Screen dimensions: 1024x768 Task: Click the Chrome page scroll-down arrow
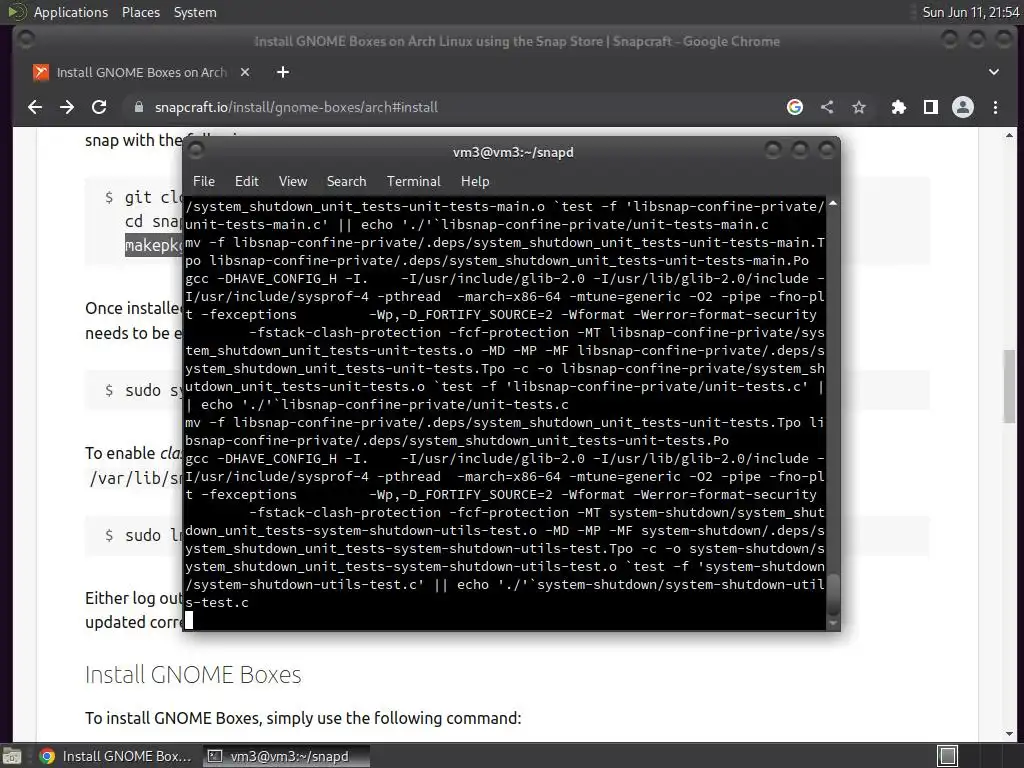point(1010,734)
